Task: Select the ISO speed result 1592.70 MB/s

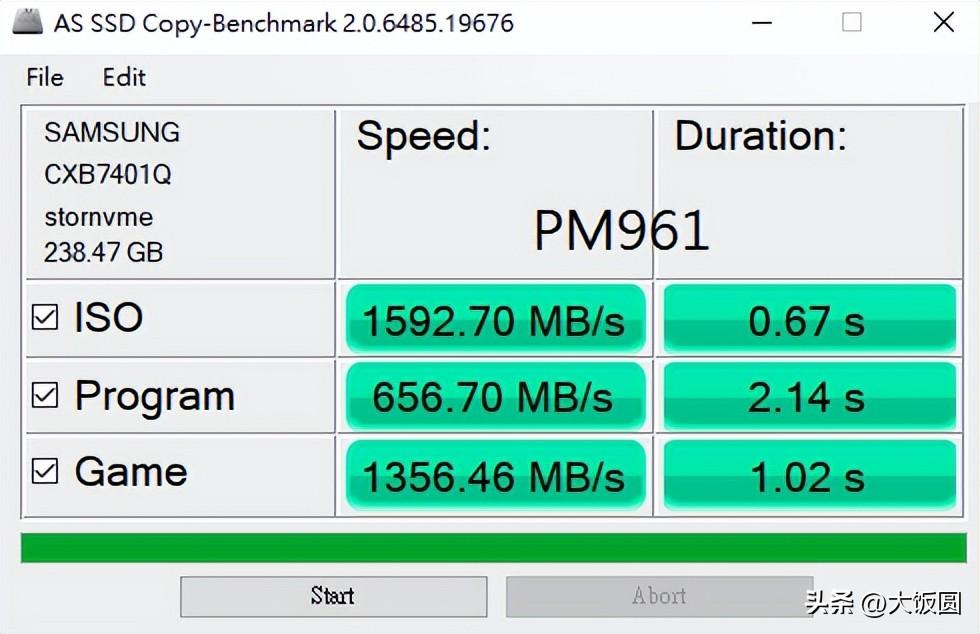Action: pyautogui.click(x=494, y=320)
